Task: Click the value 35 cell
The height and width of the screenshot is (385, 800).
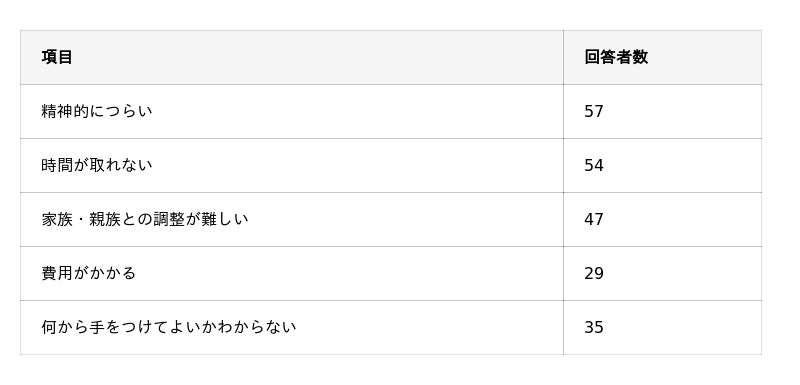Action: [x=662, y=327]
